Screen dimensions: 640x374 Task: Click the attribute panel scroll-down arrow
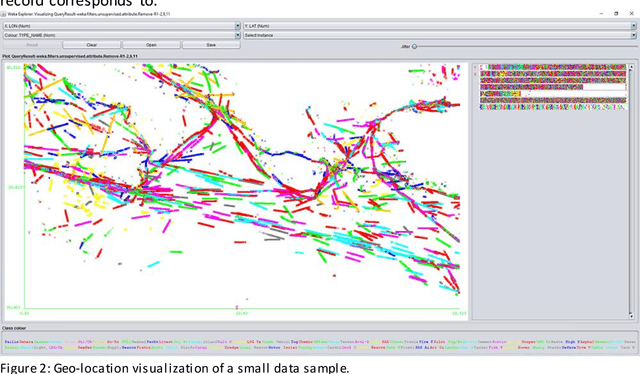631,316
